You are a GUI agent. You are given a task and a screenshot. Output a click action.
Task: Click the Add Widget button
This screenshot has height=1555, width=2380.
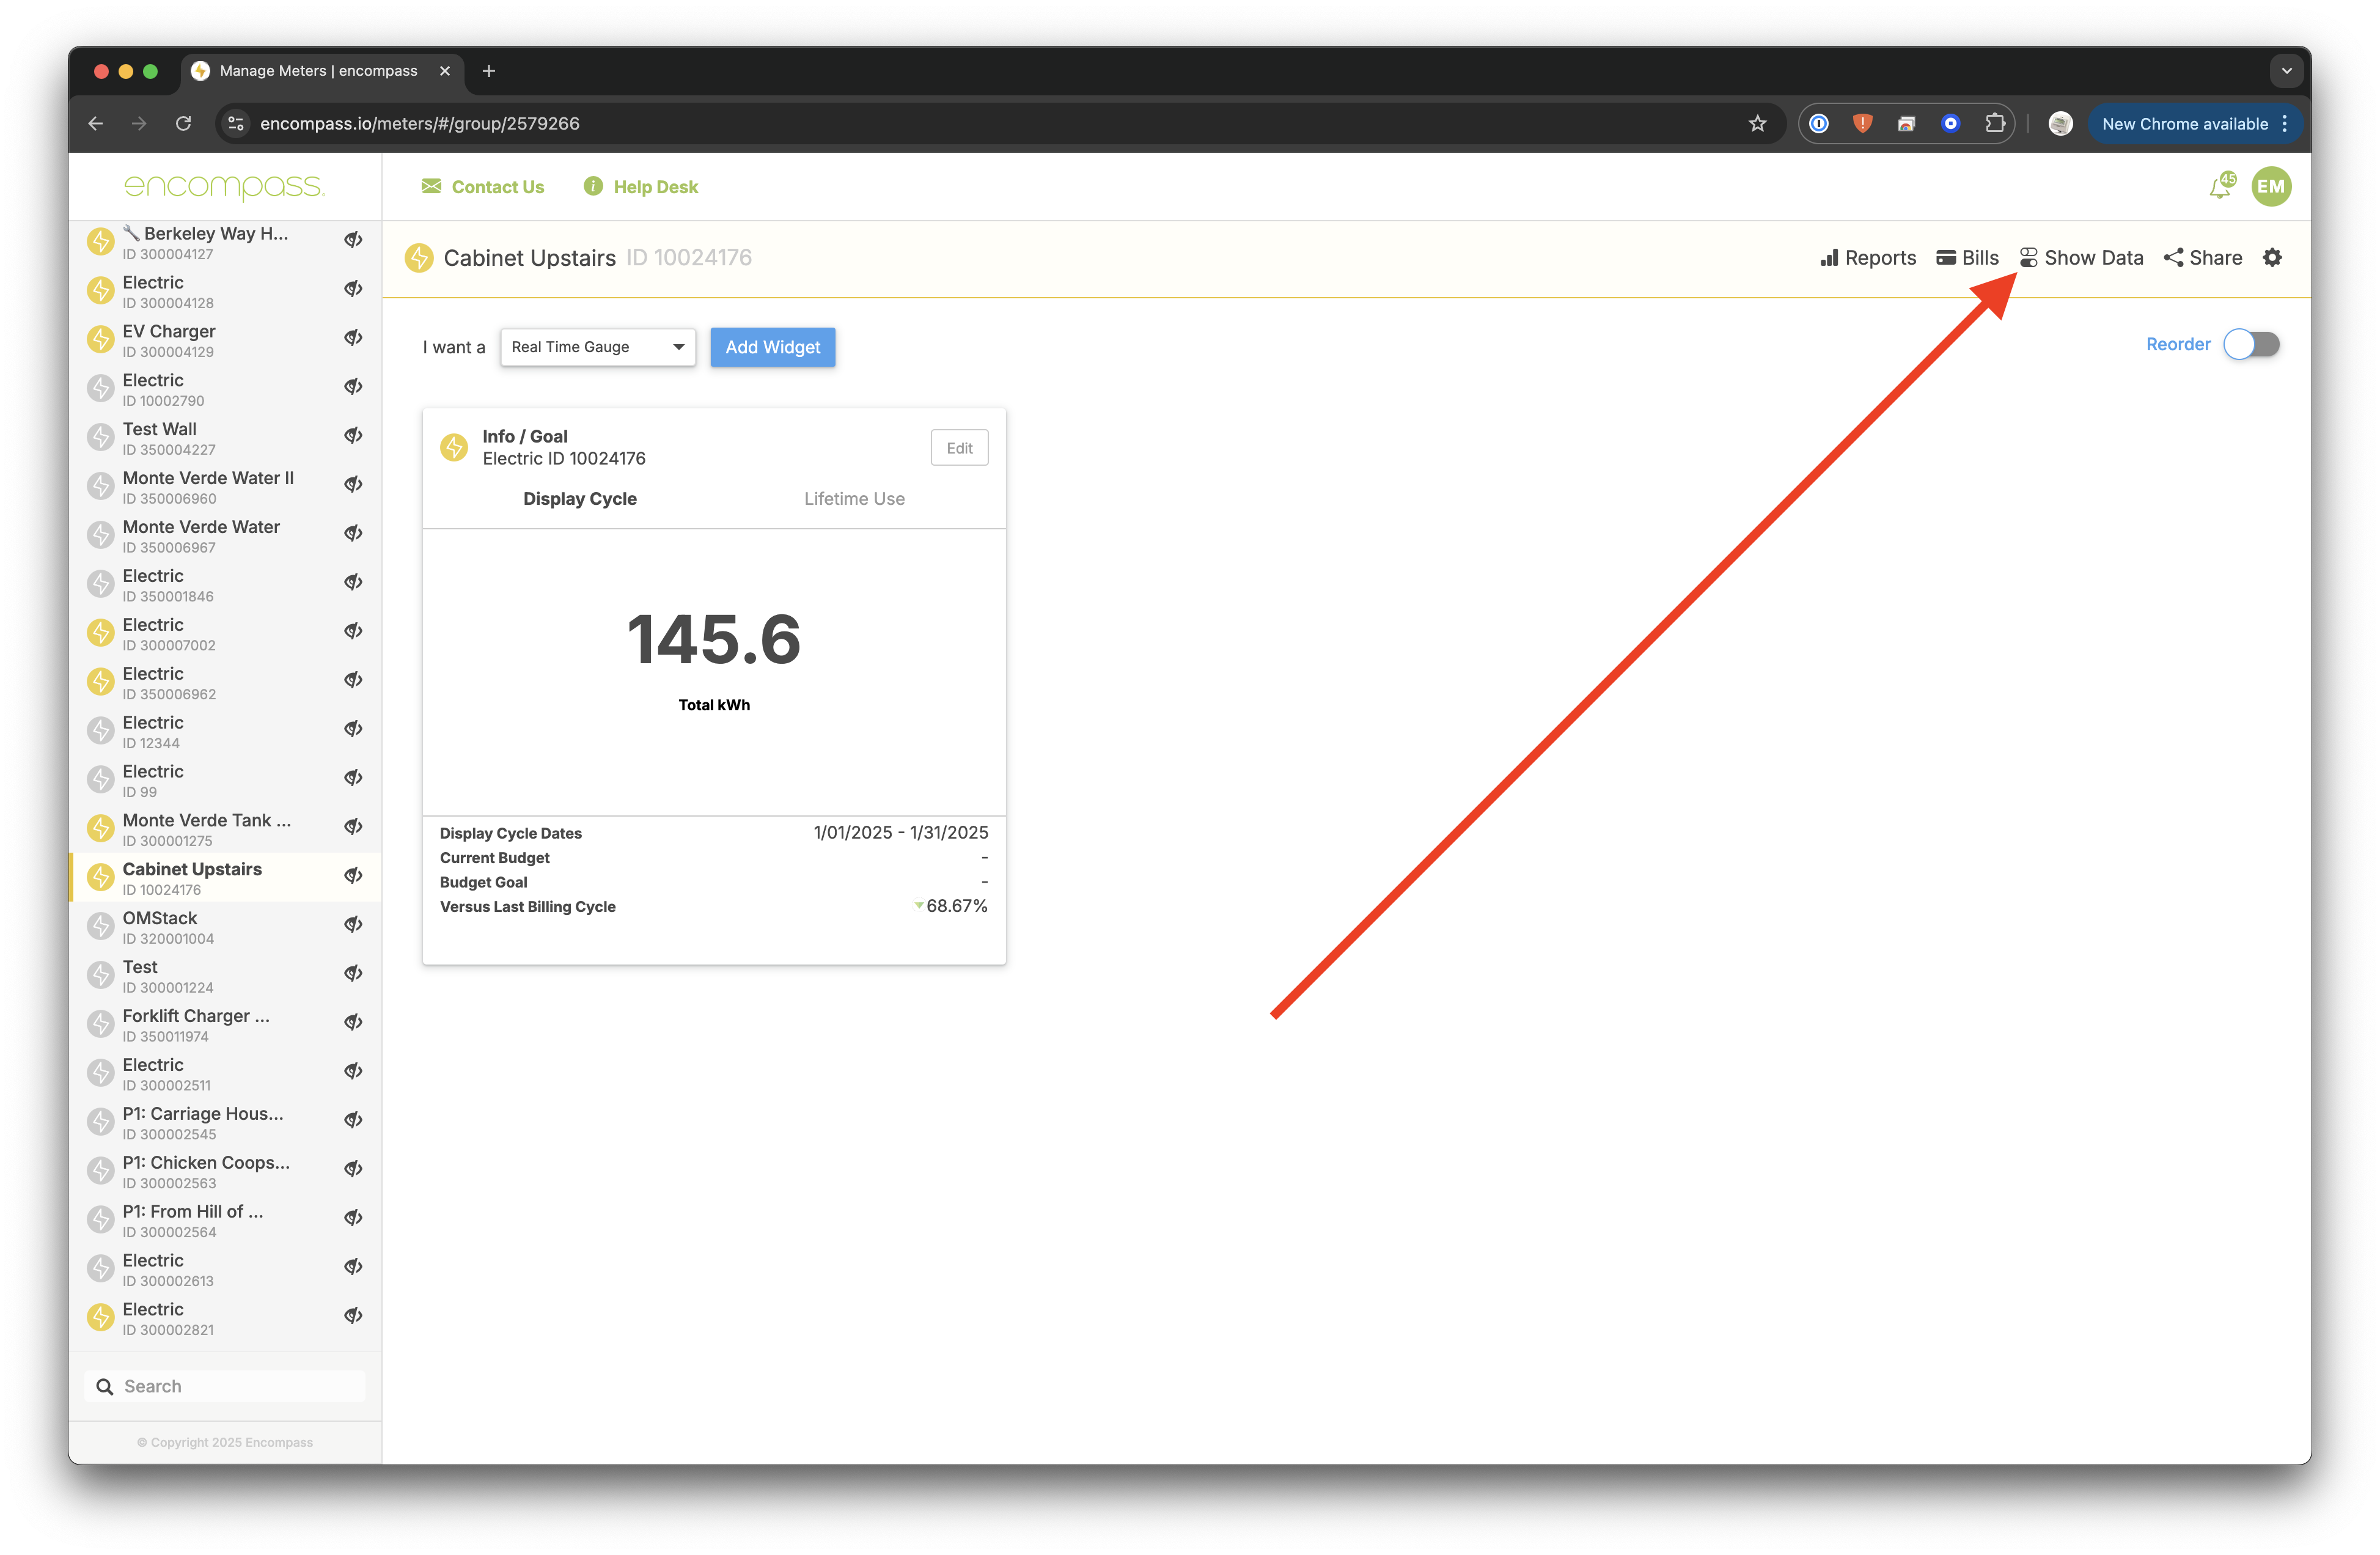point(772,347)
